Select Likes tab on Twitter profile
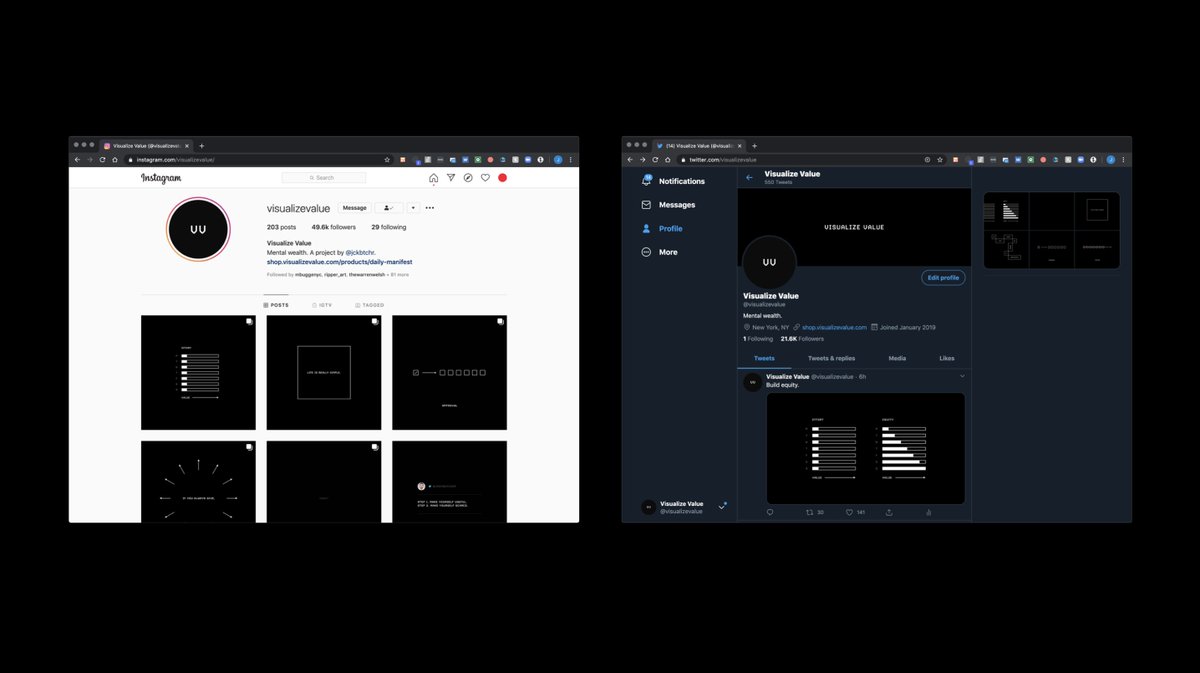Viewport: 1200px width, 673px height. click(x=947, y=358)
